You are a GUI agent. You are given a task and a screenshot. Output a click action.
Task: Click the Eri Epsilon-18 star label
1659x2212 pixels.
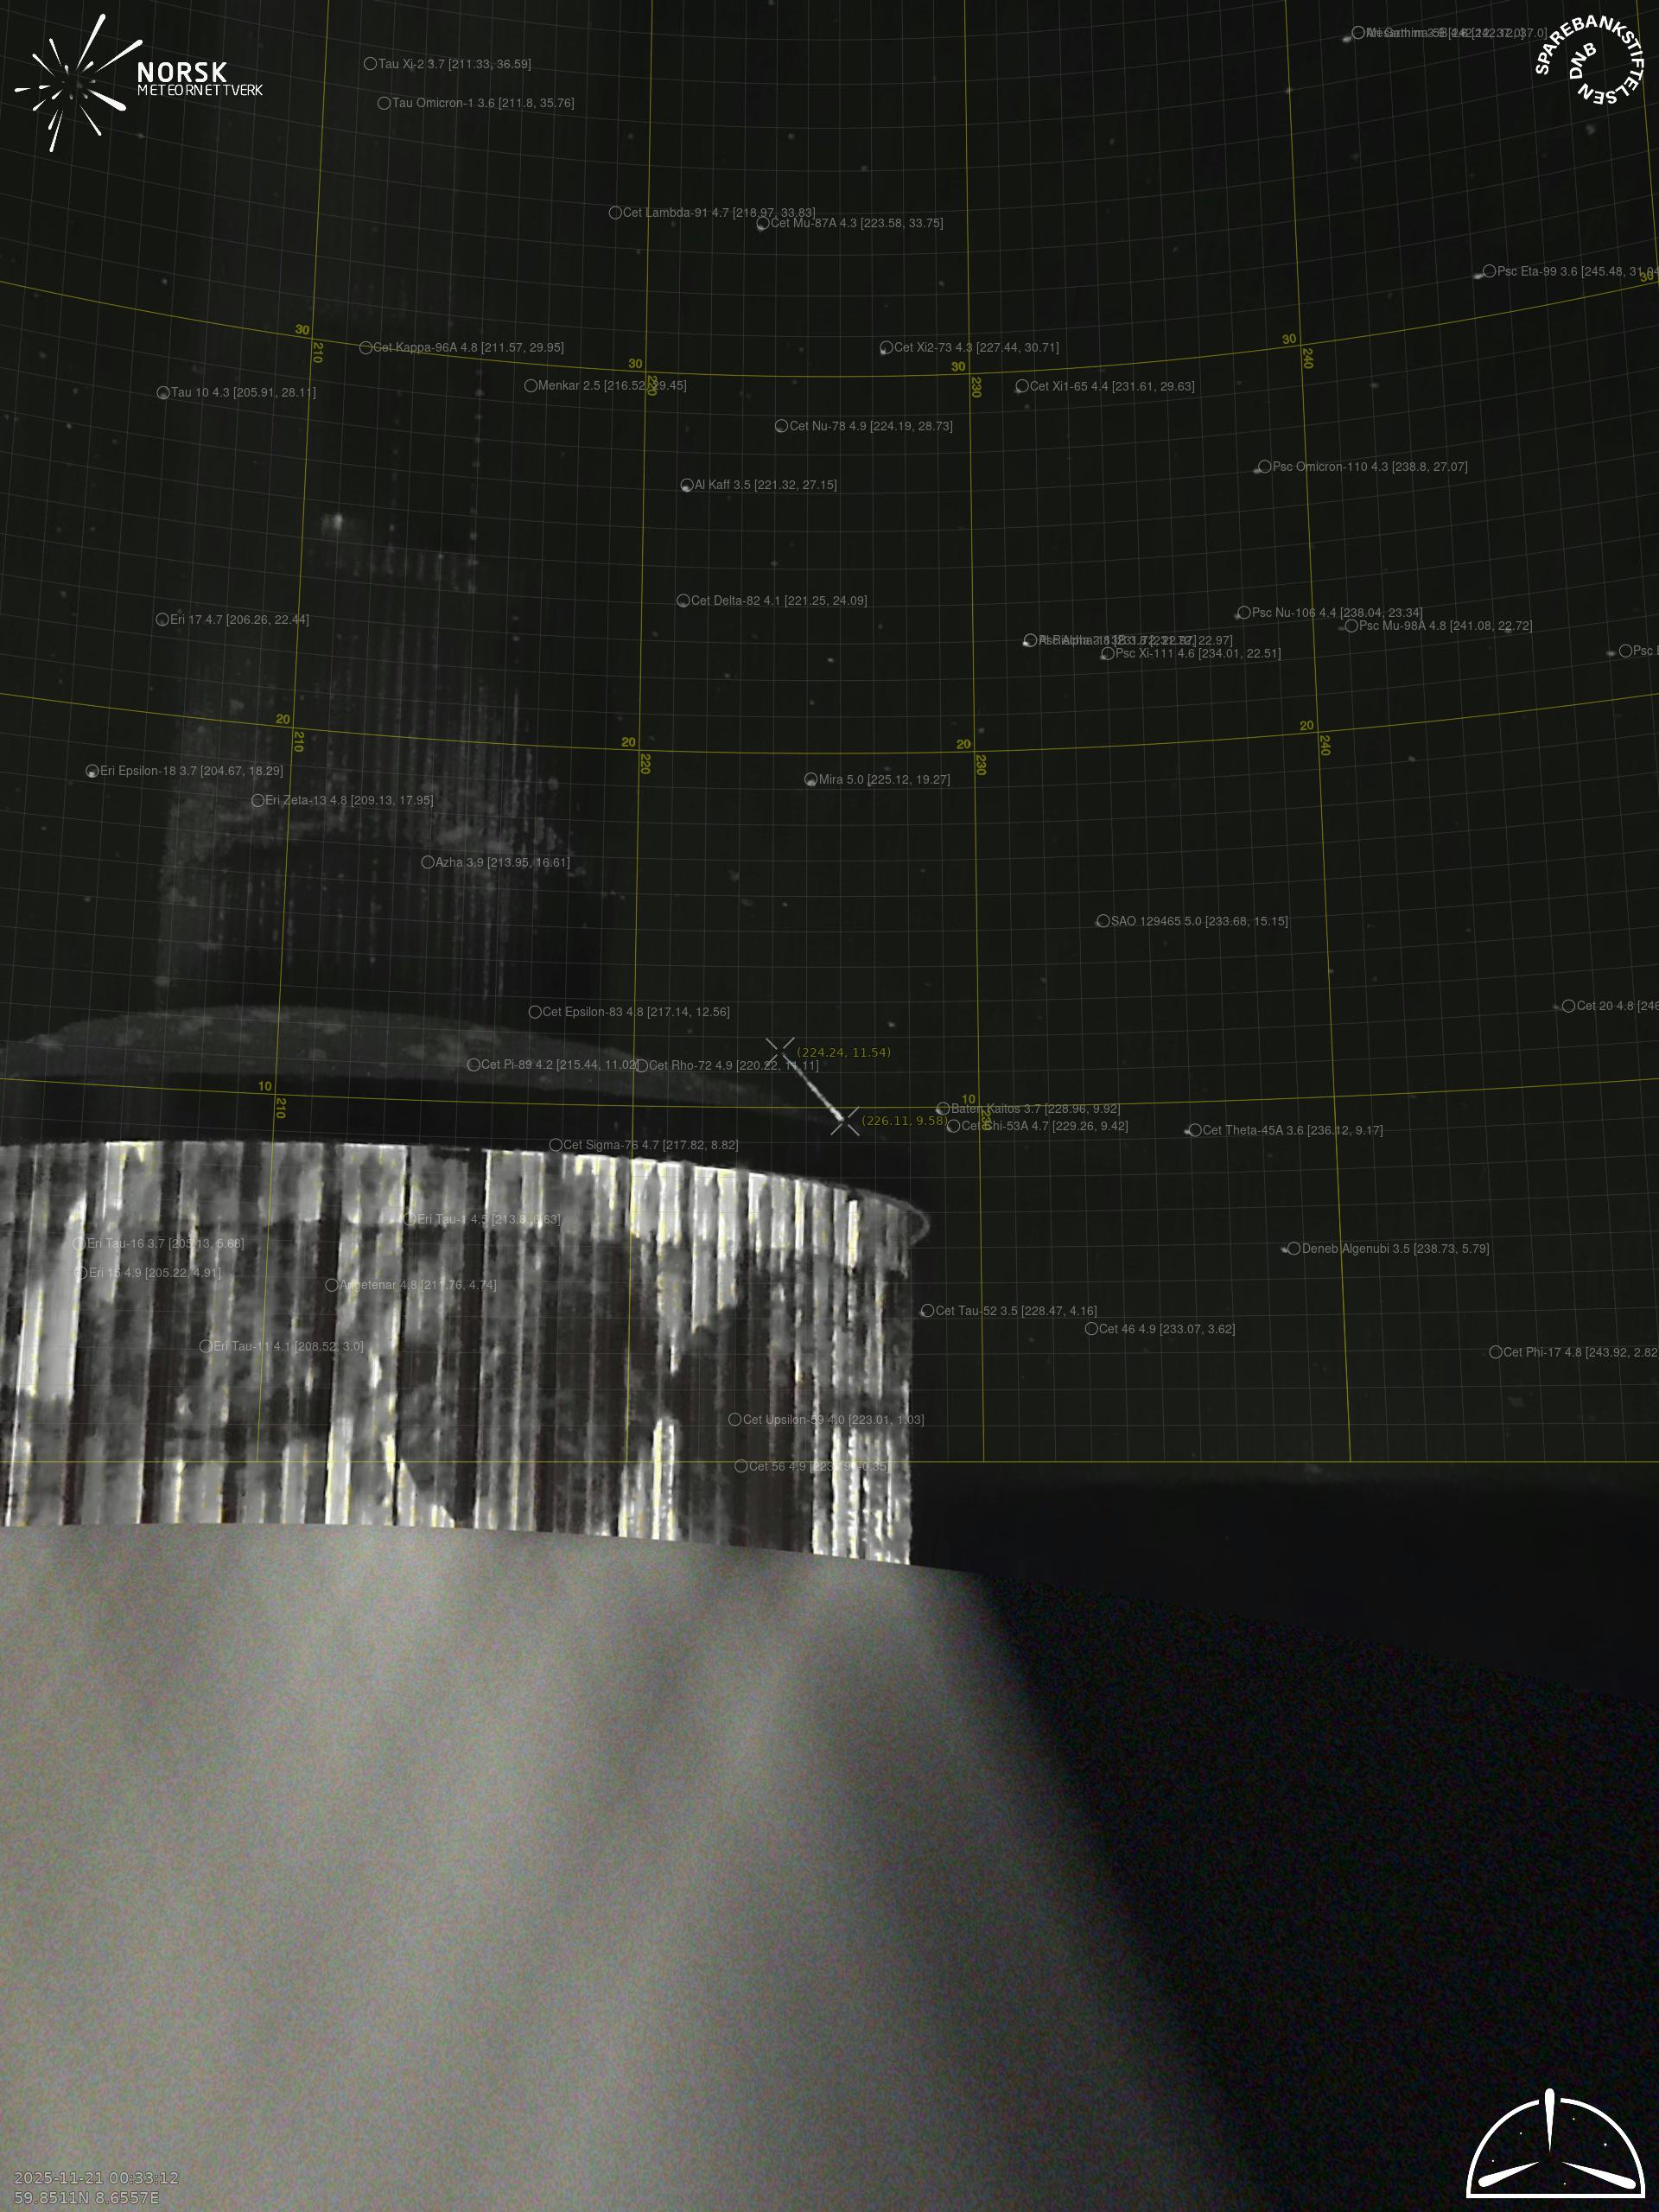191,771
